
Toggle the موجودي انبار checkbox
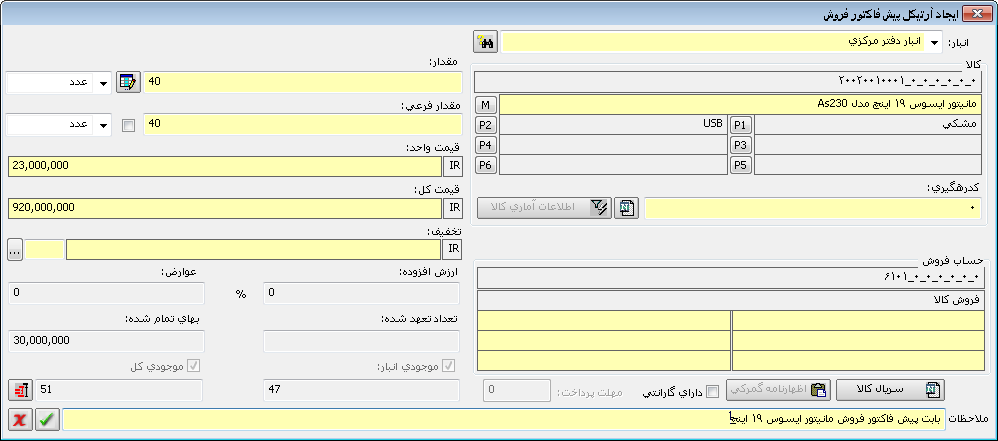tap(448, 365)
